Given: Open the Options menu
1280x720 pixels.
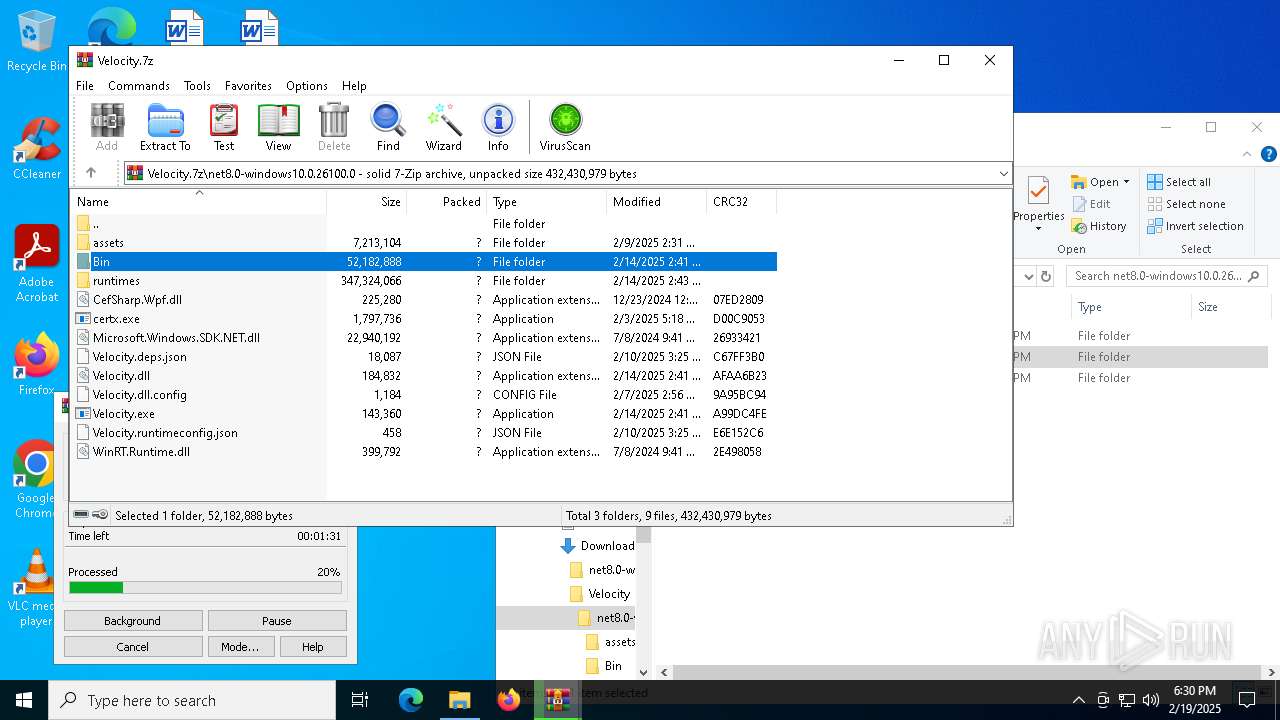Looking at the screenshot, I should click(307, 86).
